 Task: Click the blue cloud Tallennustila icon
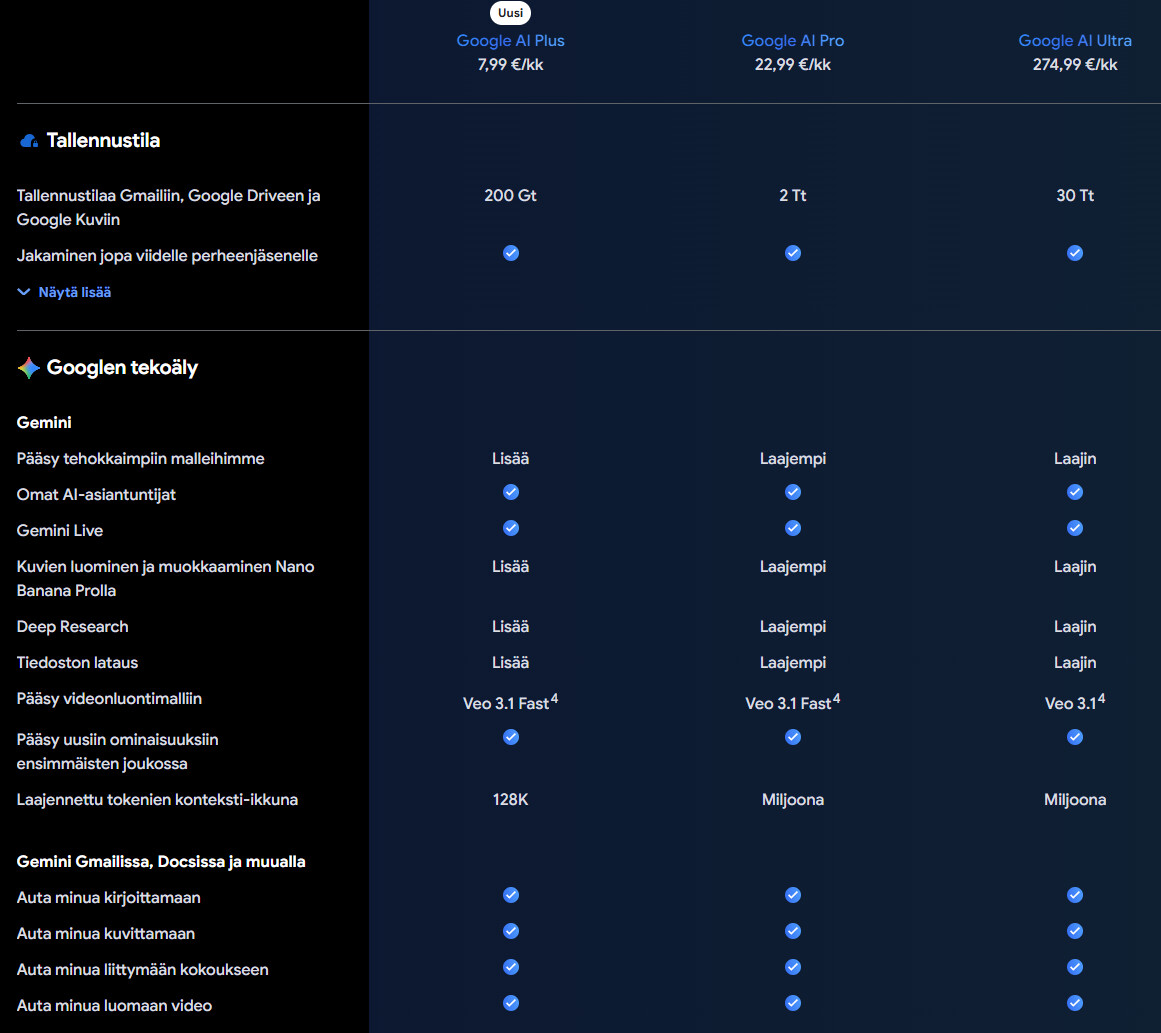point(28,141)
